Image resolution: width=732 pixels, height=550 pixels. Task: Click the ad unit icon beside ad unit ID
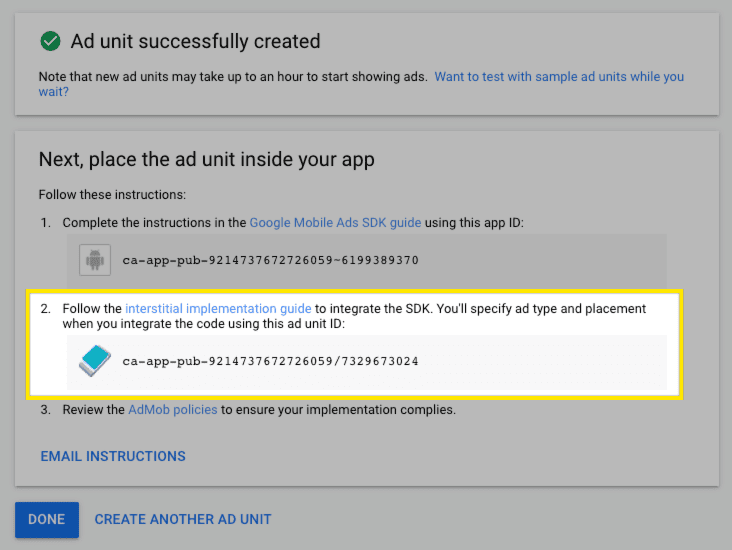coord(95,361)
